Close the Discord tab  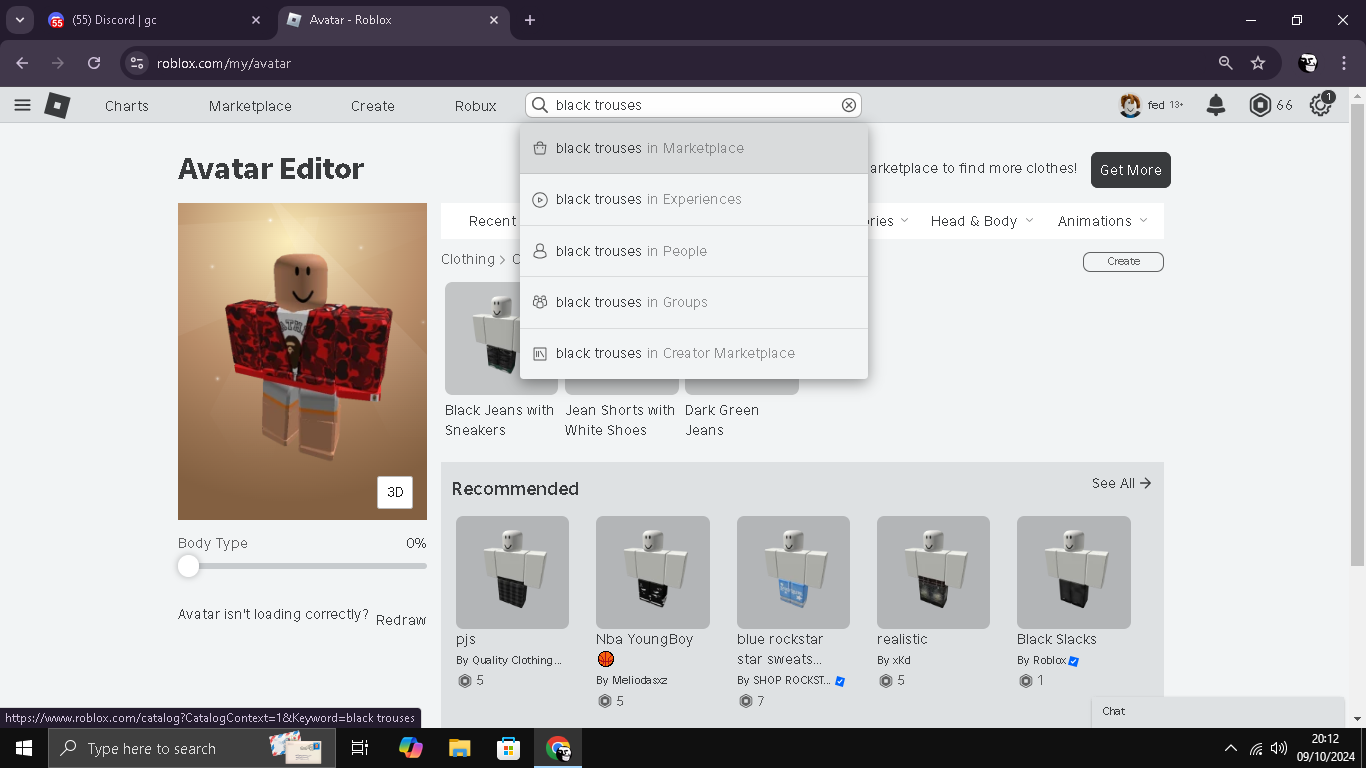point(256,20)
